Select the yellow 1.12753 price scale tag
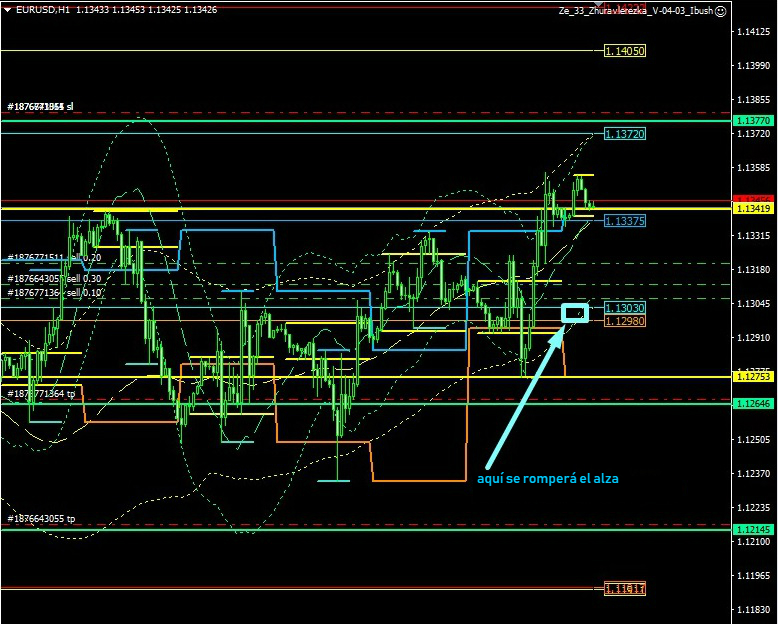The image size is (778, 624). 753,377
